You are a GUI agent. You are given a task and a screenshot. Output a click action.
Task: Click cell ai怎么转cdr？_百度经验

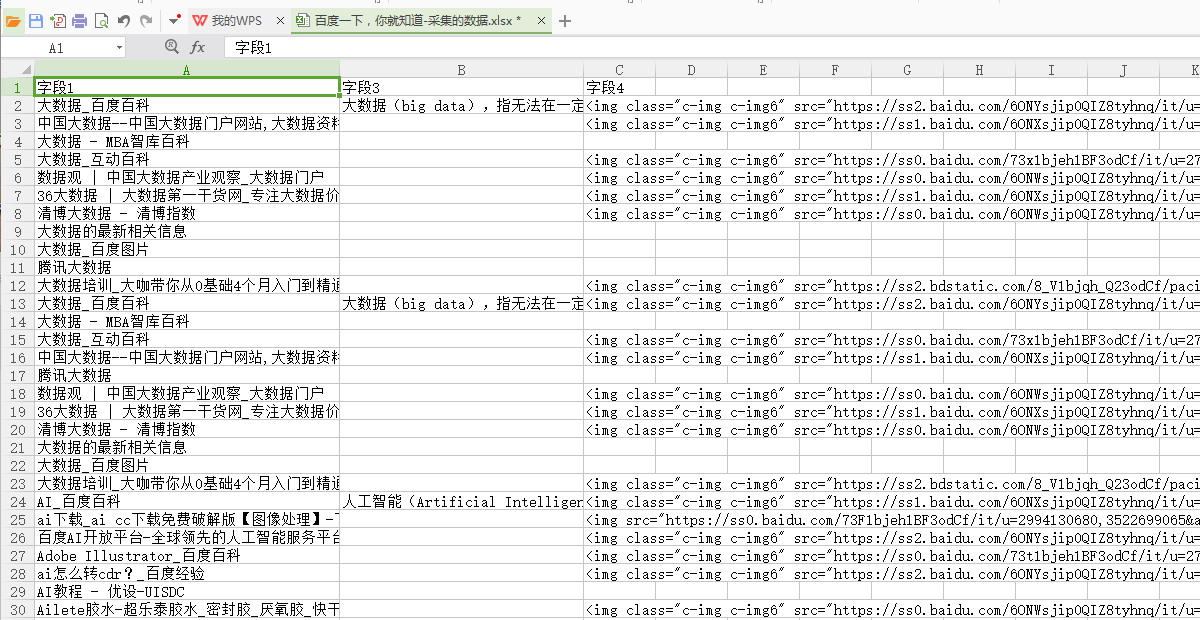click(x=187, y=573)
